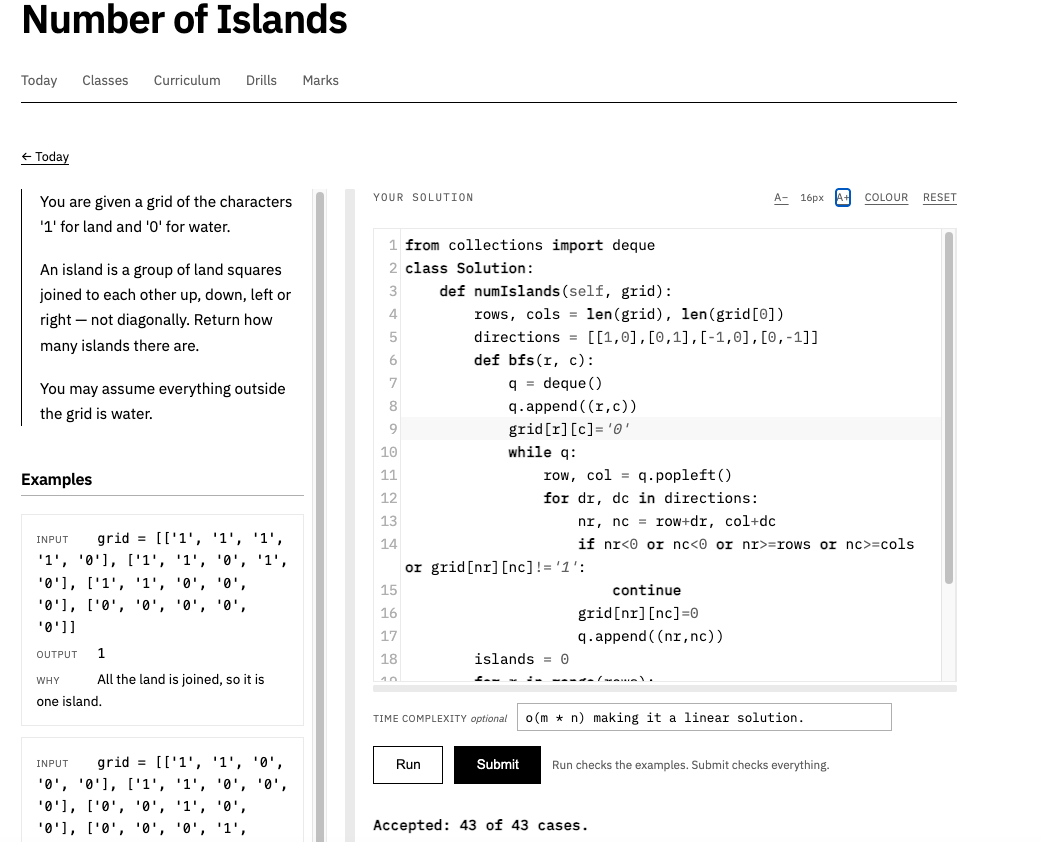Go back via the ← Today link
The image size is (1041, 842).
pos(45,157)
